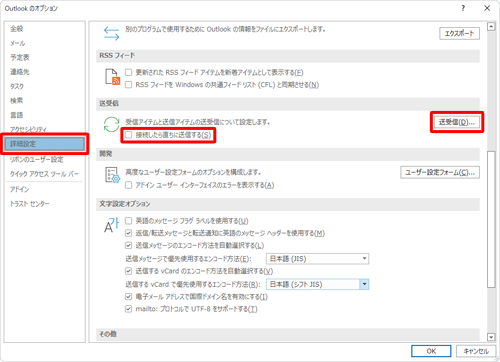Click the green send/receive sync icon
The image size is (500, 362).
[111, 124]
